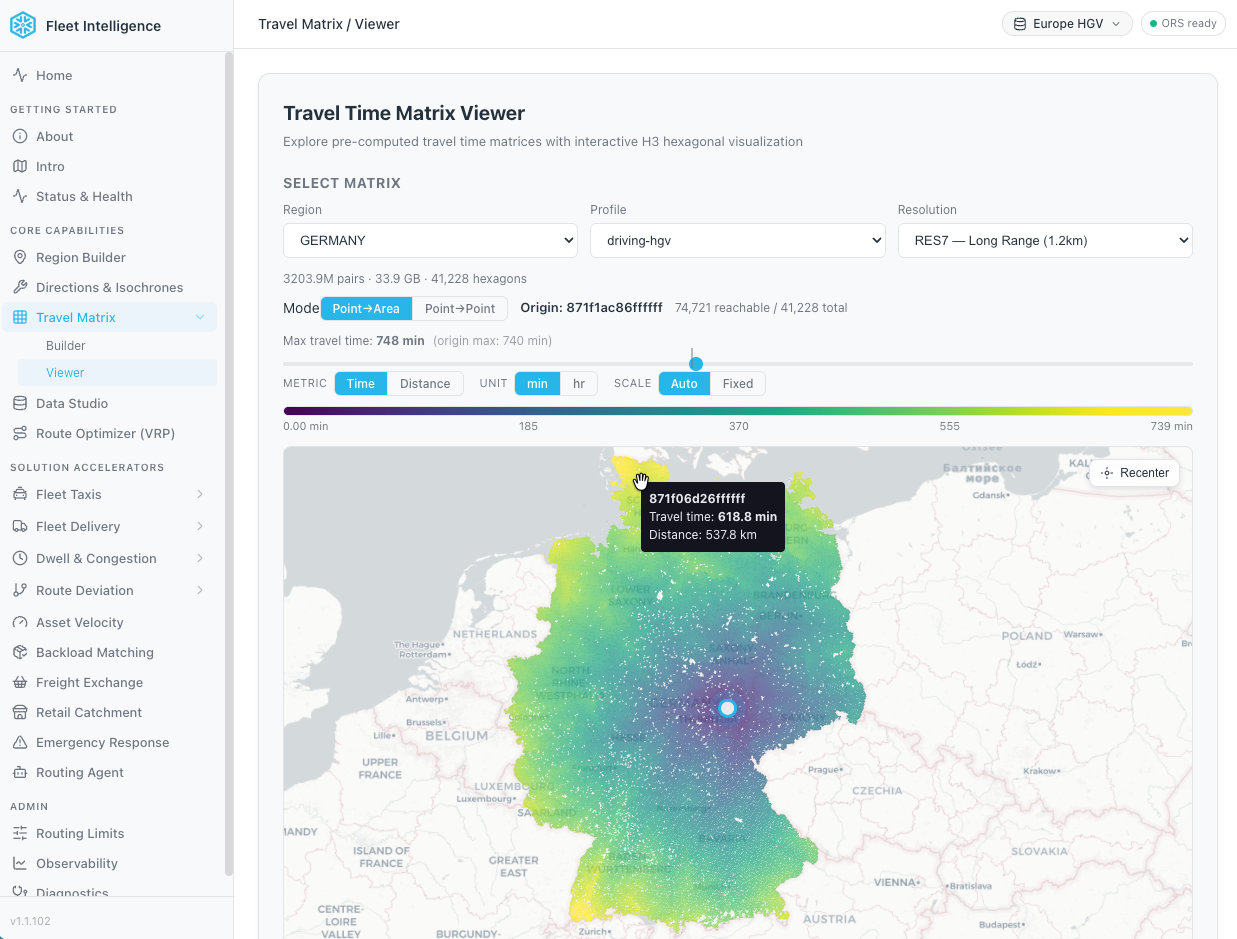Click the Routing Agent robot icon
Screen dimensions: 1237x939
(19, 772)
